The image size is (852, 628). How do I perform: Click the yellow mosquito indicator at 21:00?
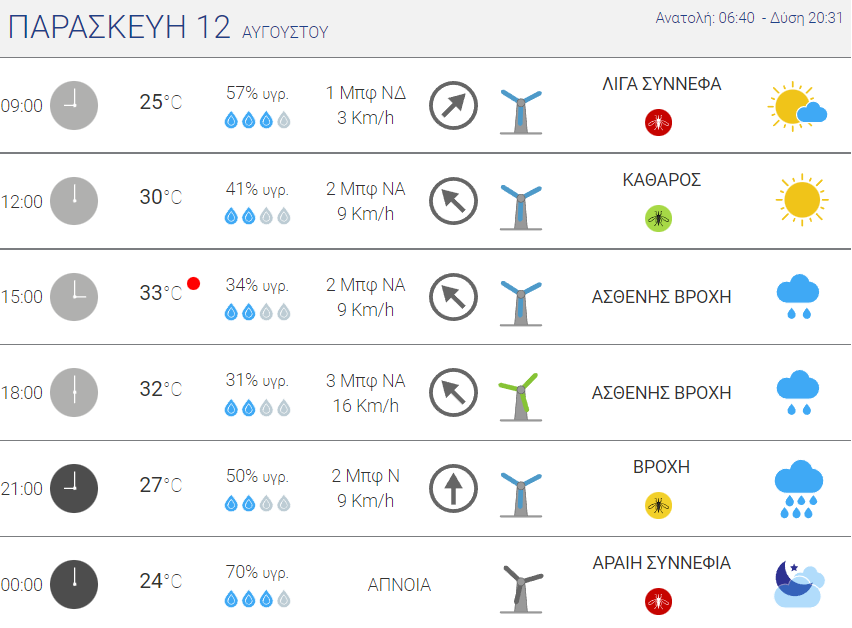pos(659,505)
